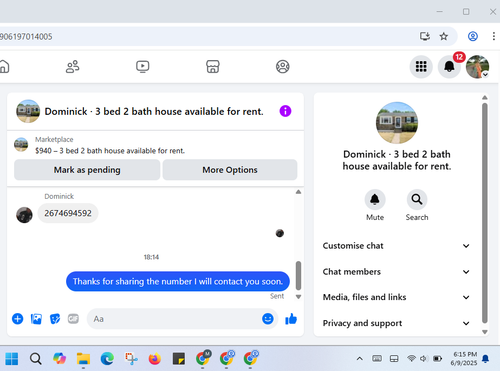Screen dimensions: 500x371
Task: Open File Explorer from the taskbar
Action: (83, 359)
